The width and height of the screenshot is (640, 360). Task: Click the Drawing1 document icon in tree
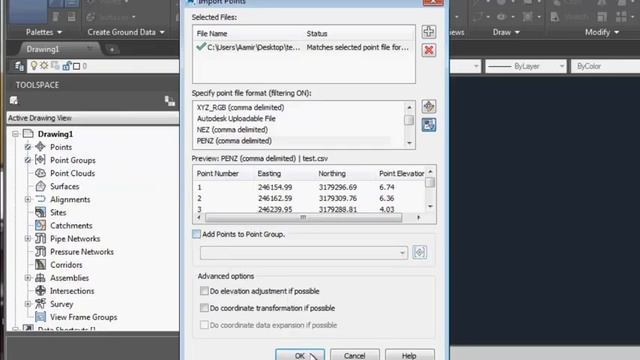point(28,133)
